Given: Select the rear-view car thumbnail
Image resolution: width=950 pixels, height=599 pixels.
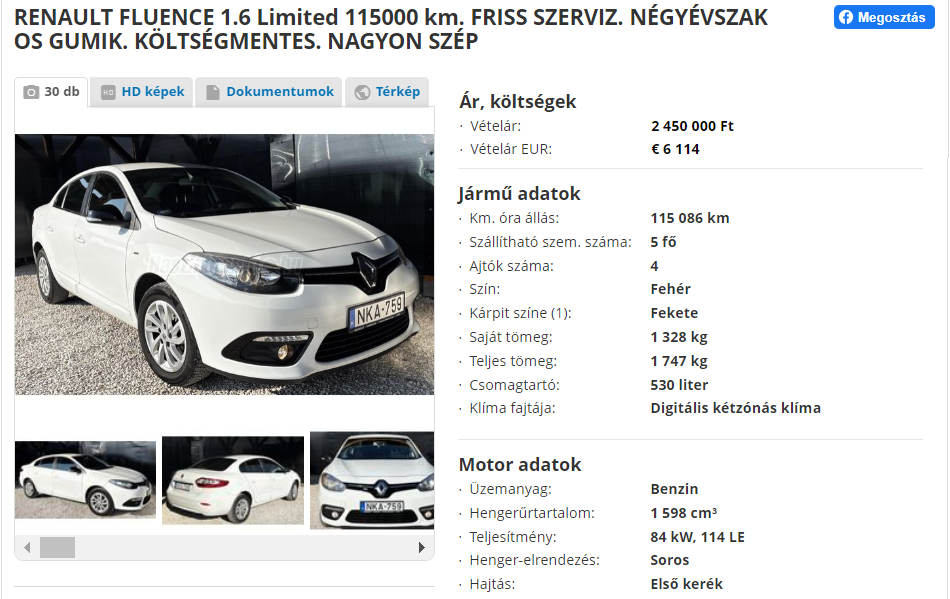Looking at the screenshot, I should 233,480.
